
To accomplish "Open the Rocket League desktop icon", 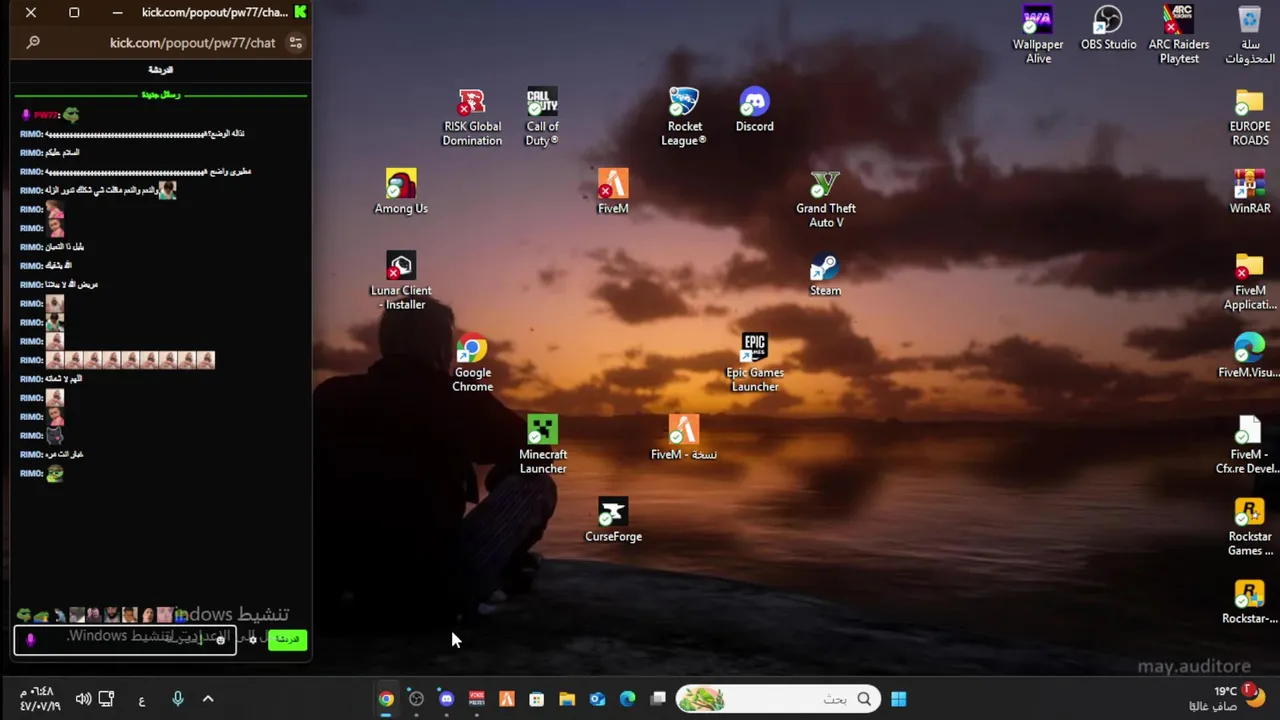I will 684,117.
